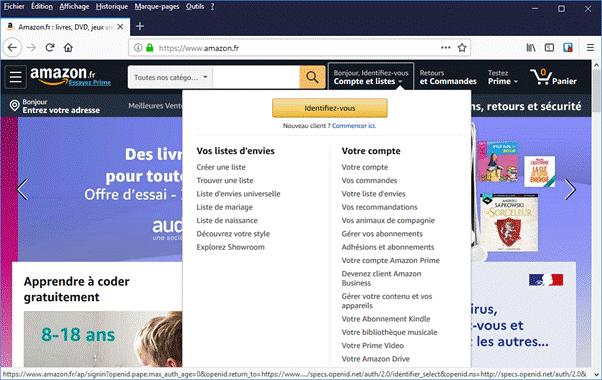Image resolution: width=602 pixels, height=380 pixels.
Task: Click Gérer vos abonnements
Action: click(382, 234)
